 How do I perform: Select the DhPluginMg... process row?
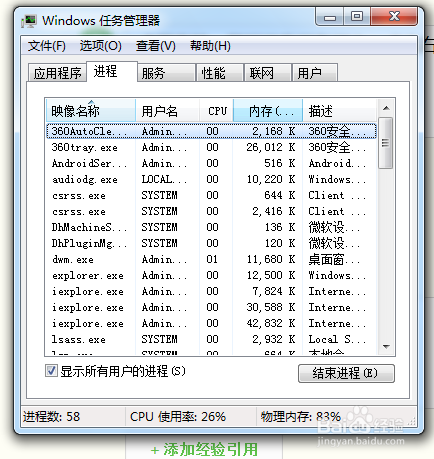point(211,243)
